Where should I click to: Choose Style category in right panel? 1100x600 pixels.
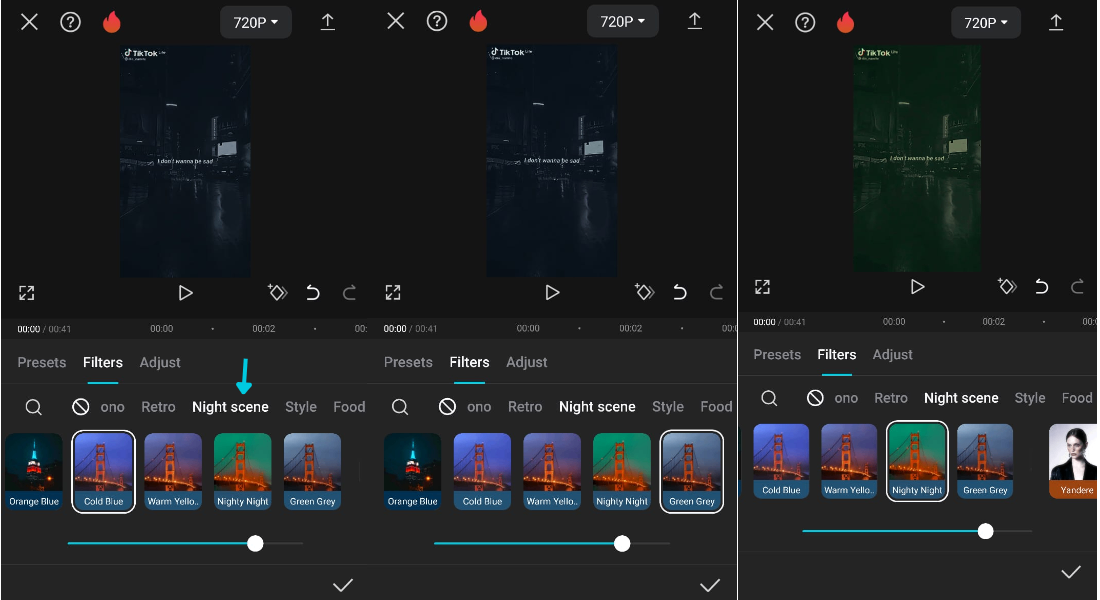pyautogui.click(x=1030, y=398)
